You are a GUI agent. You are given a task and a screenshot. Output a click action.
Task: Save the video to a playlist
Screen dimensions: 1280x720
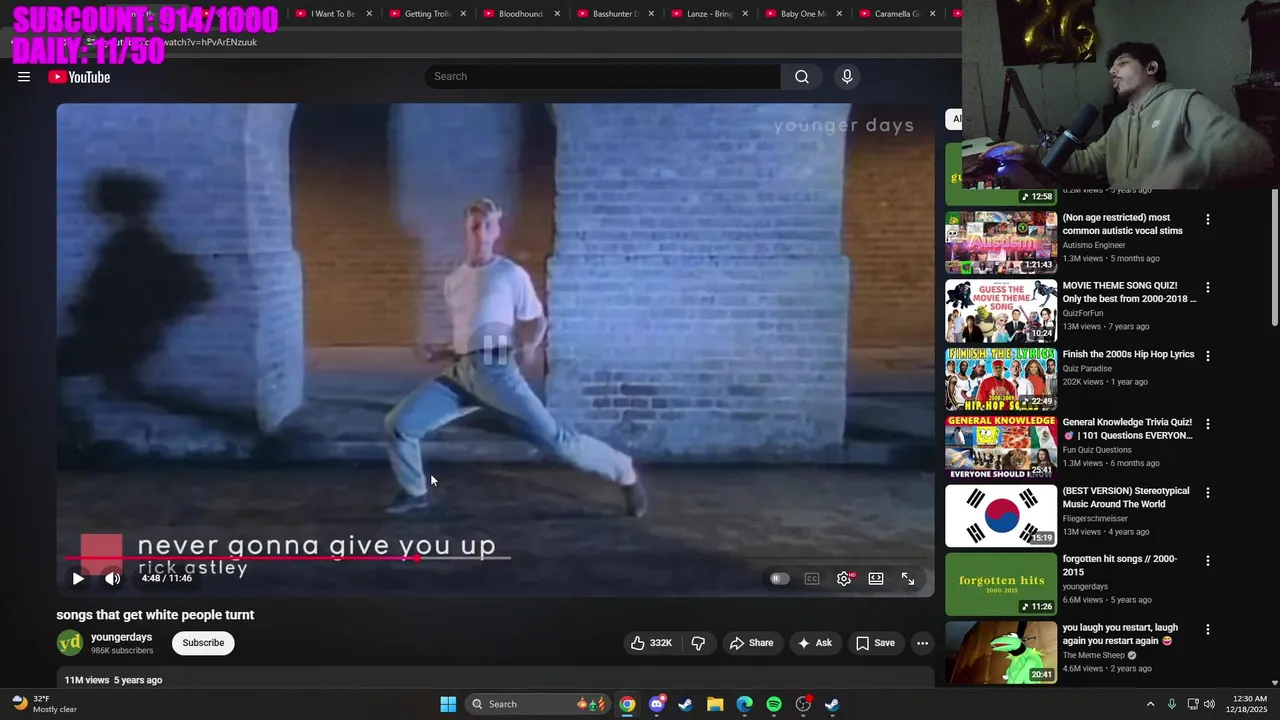(875, 643)
